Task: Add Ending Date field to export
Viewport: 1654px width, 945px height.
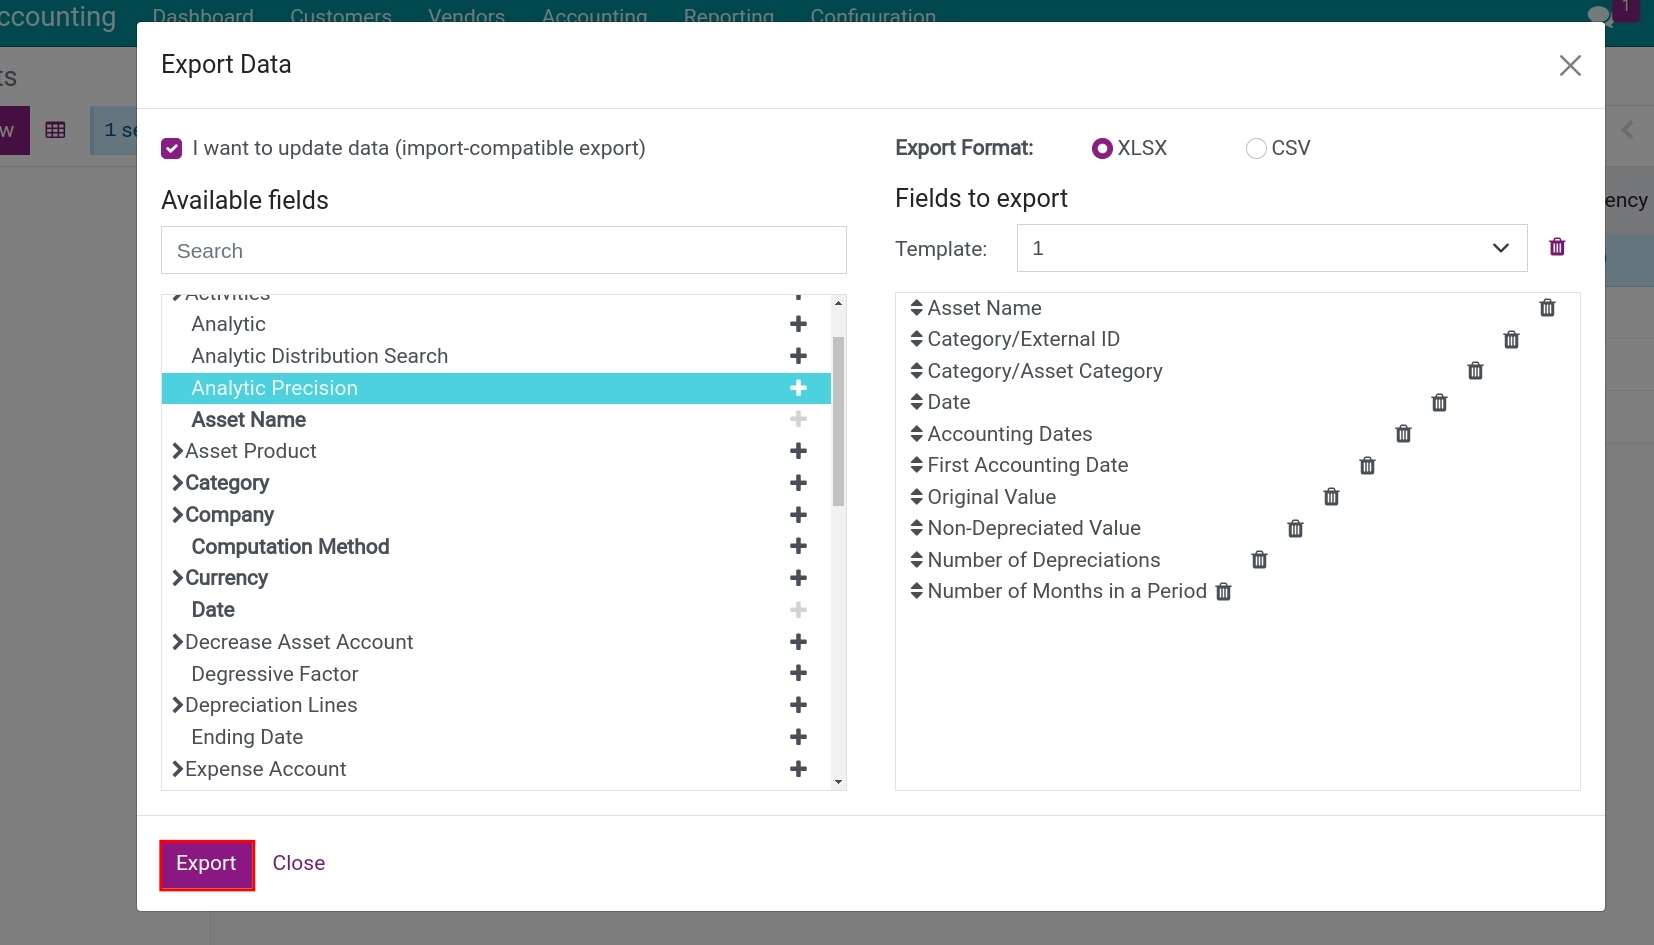Action: point(798,737)
